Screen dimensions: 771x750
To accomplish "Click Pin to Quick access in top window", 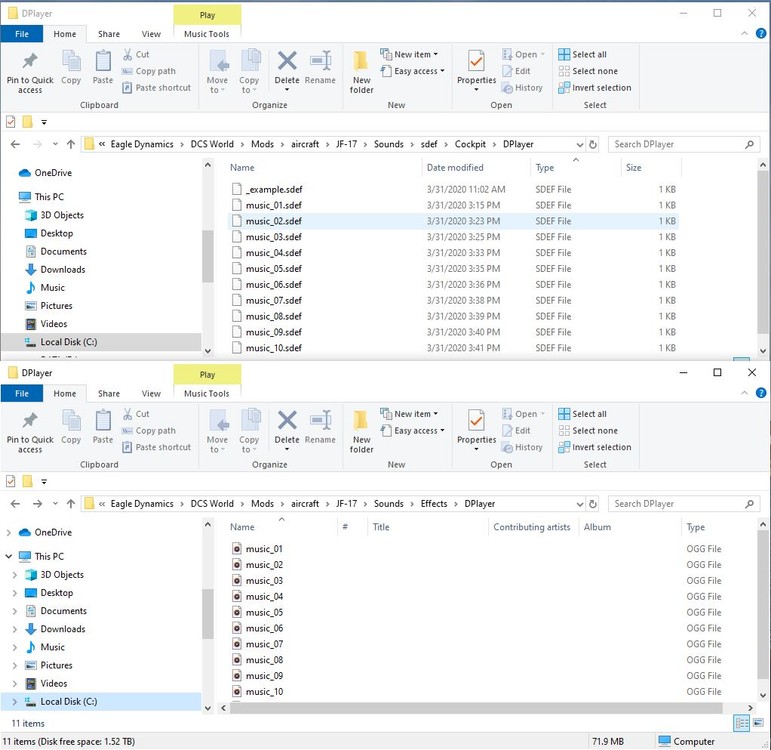I will click(x=30, y=72).
